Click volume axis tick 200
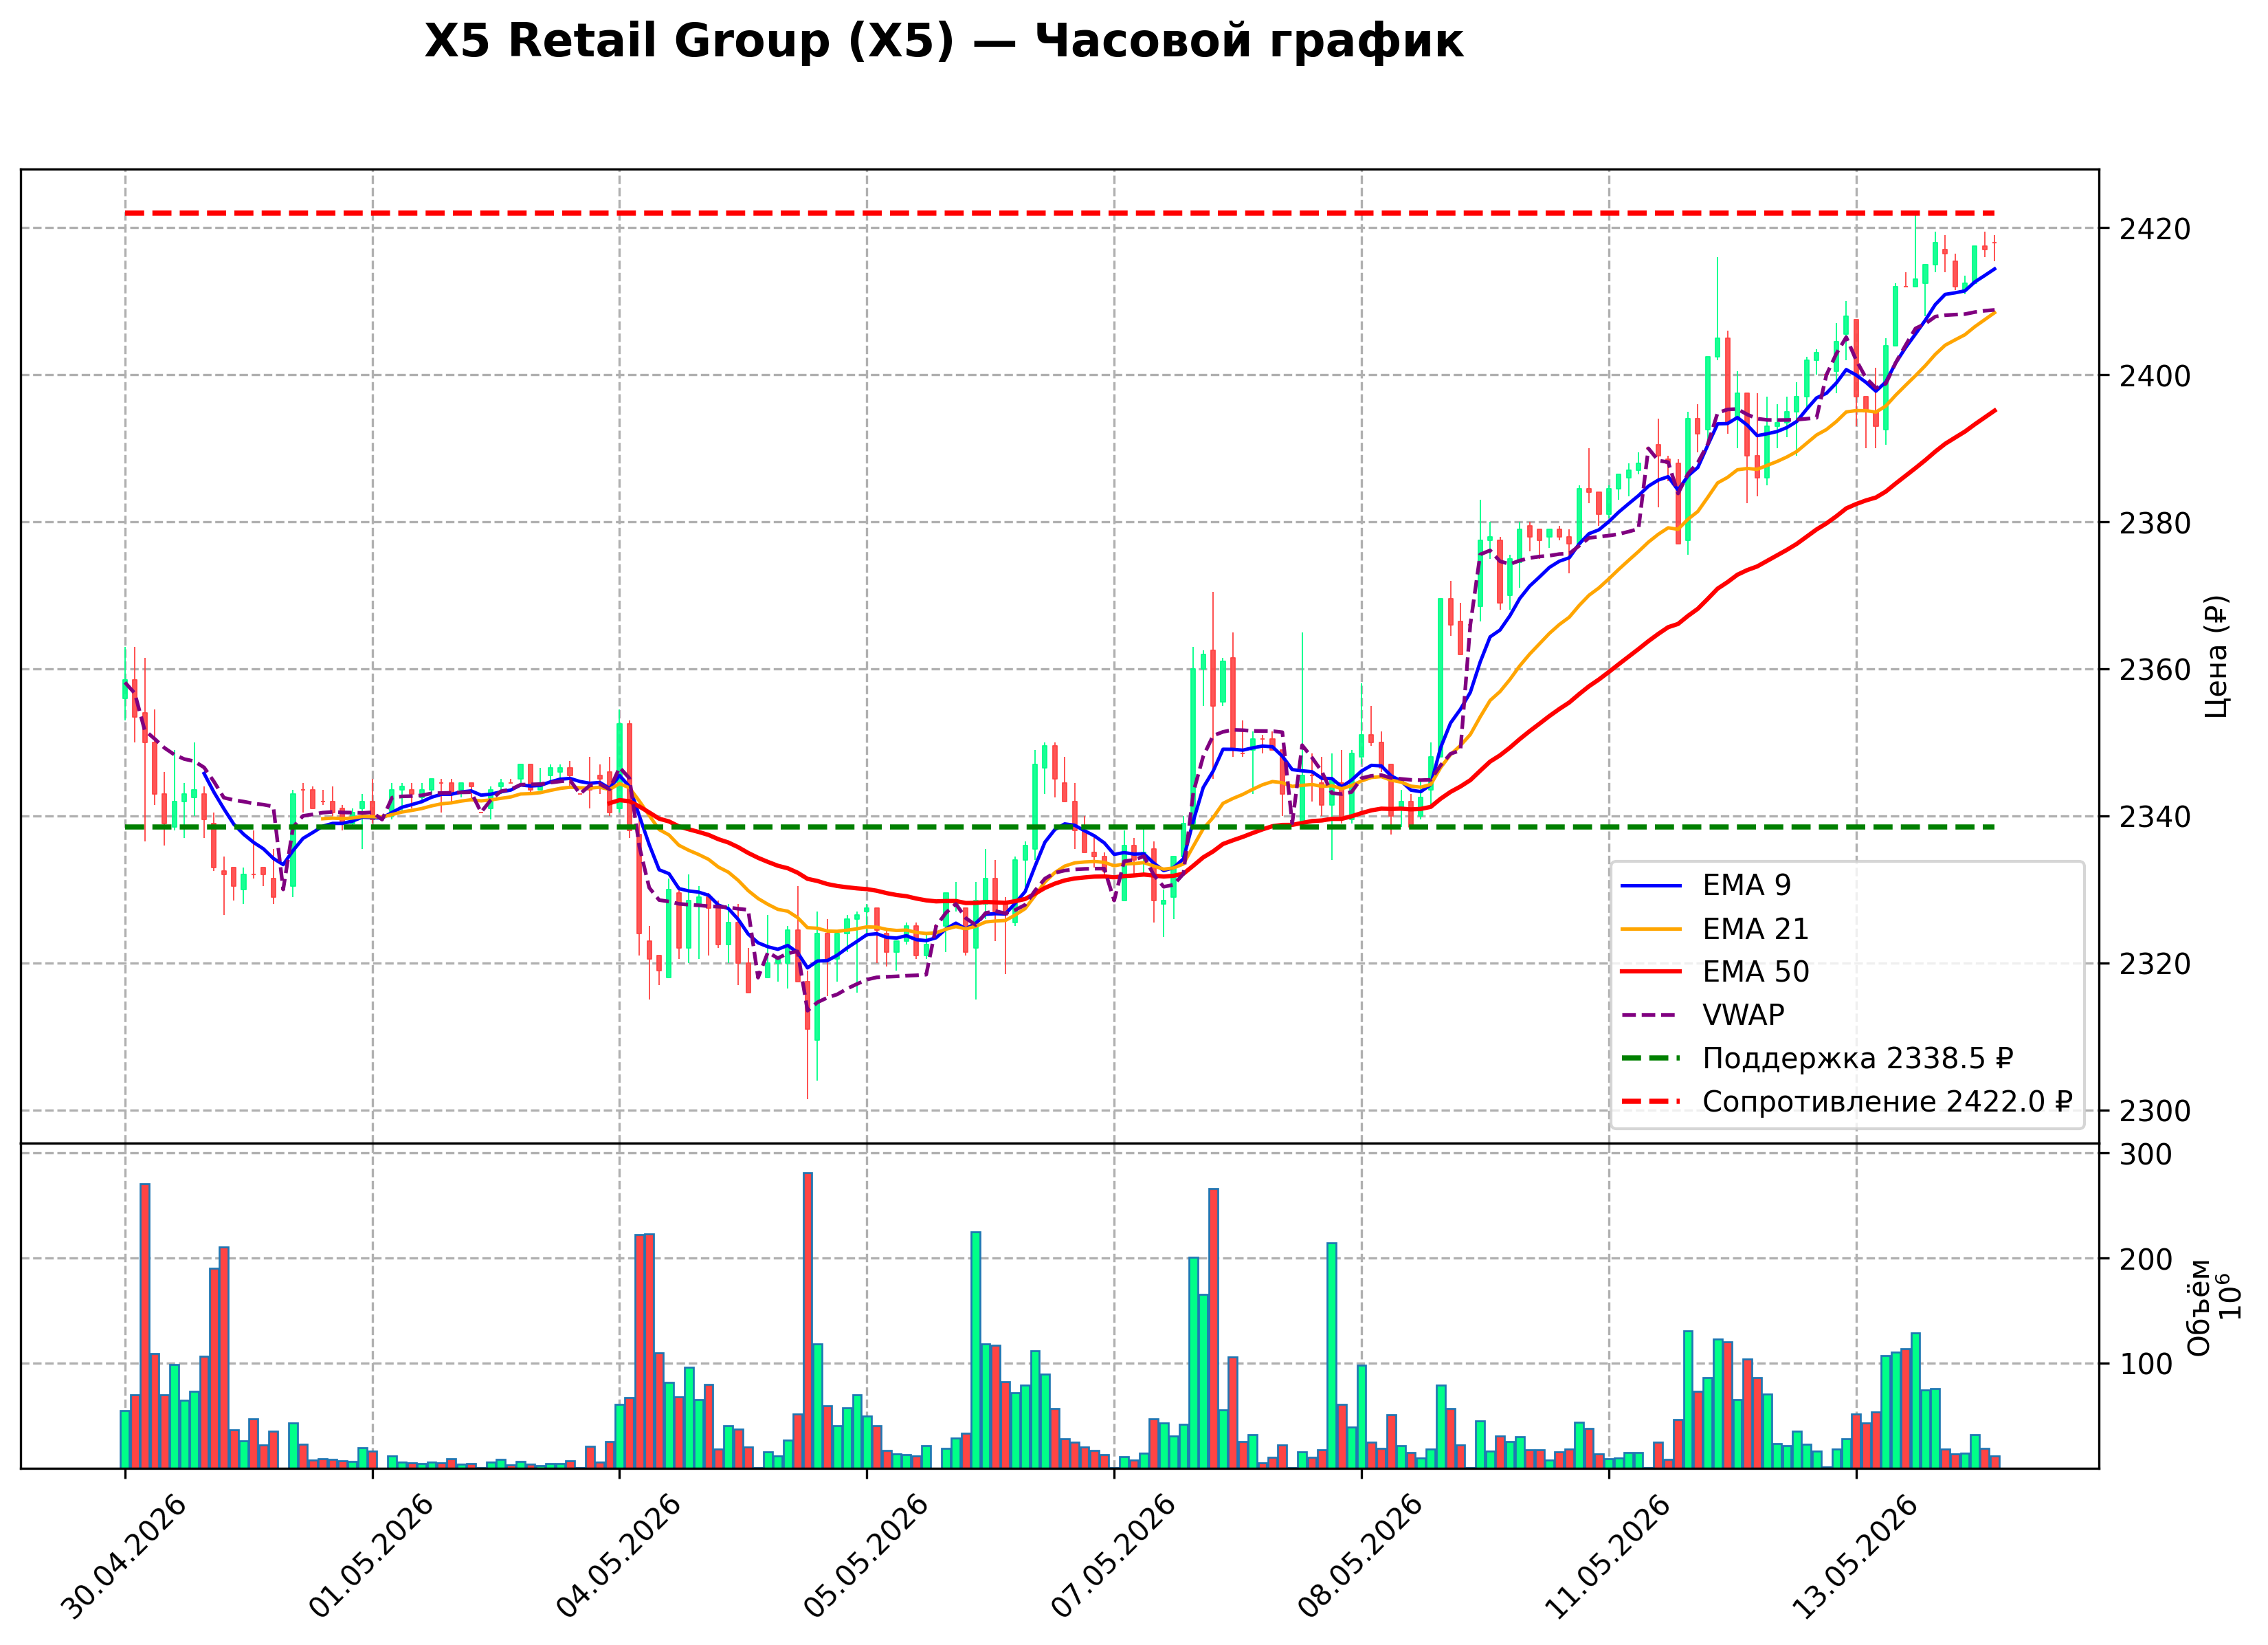 [x=2145, y=1260]
